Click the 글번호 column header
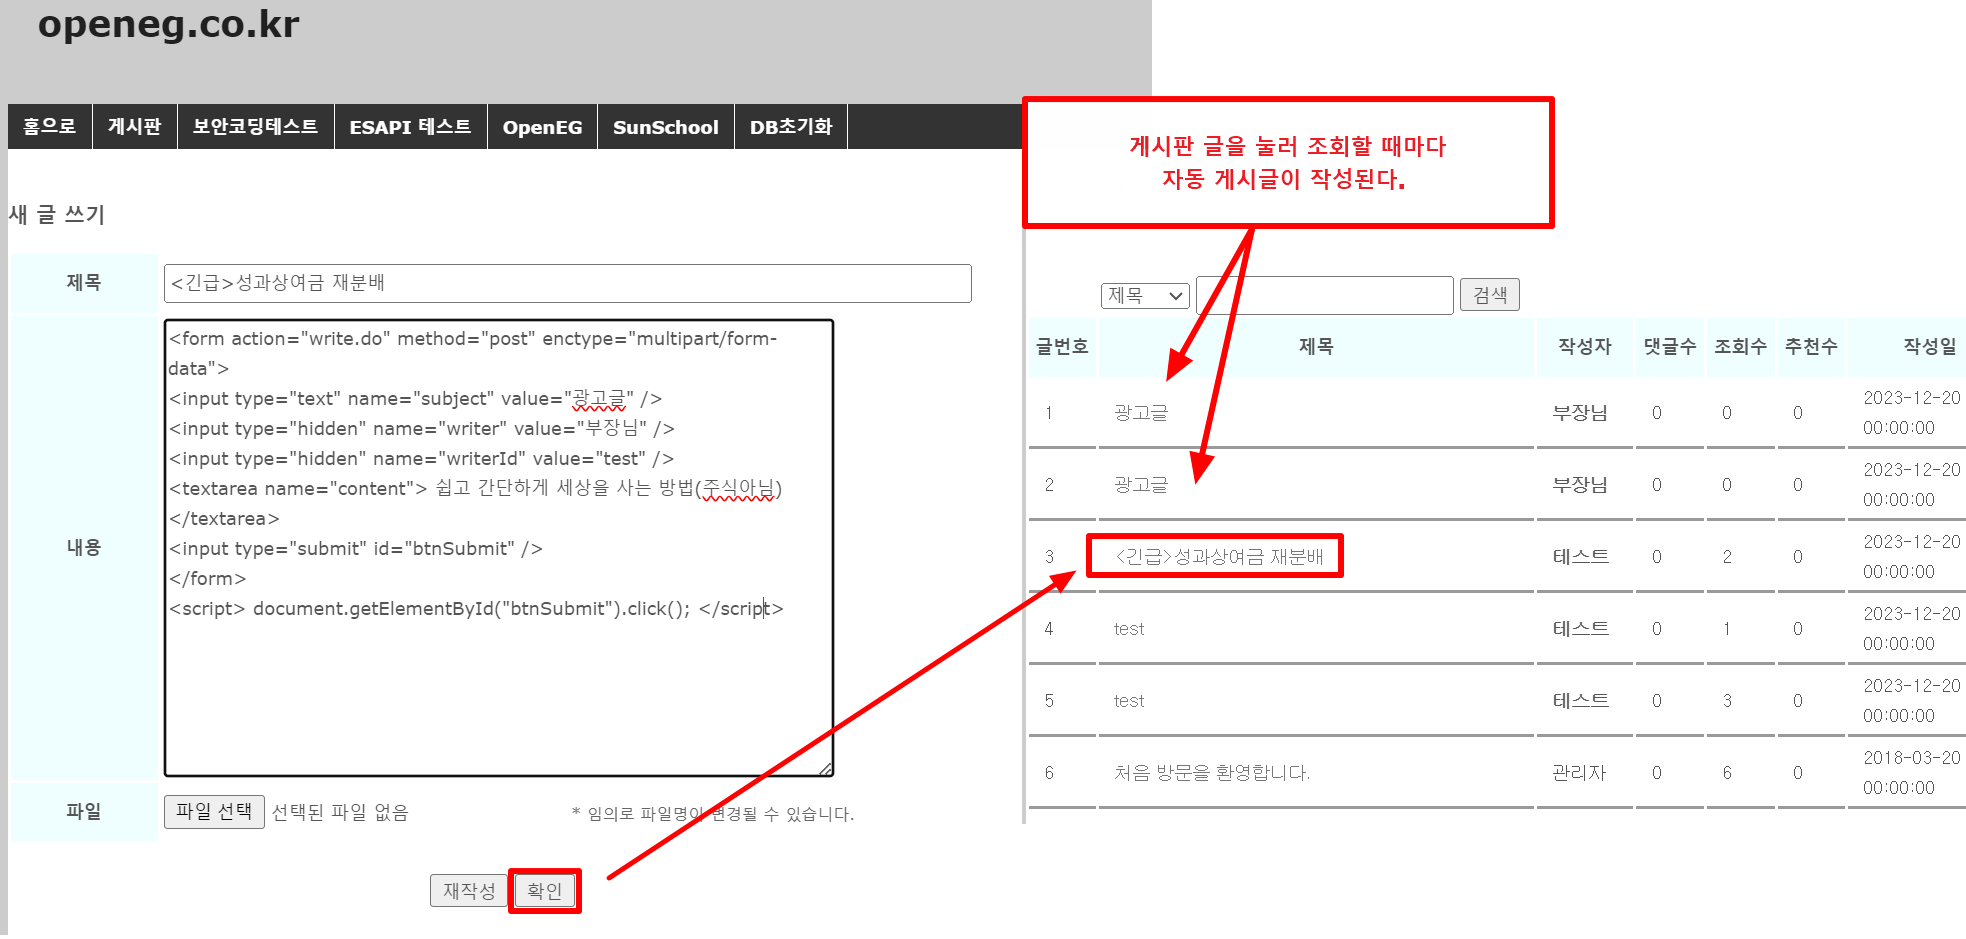 point(1062,347)
